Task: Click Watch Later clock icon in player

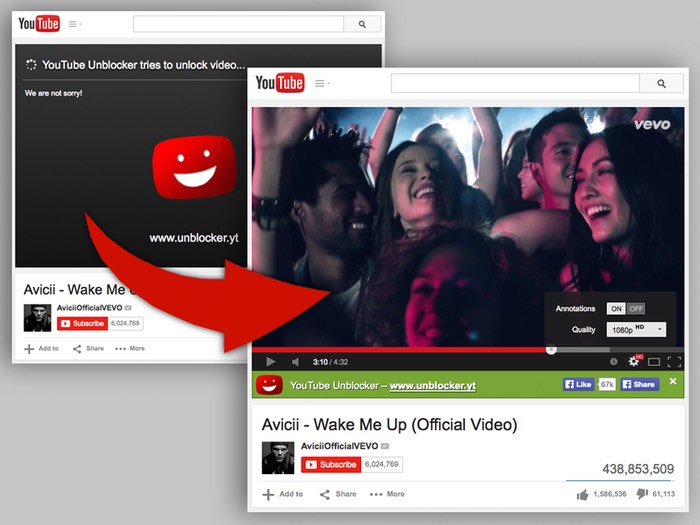Action: pyautogui.click(x=613, y=362)
